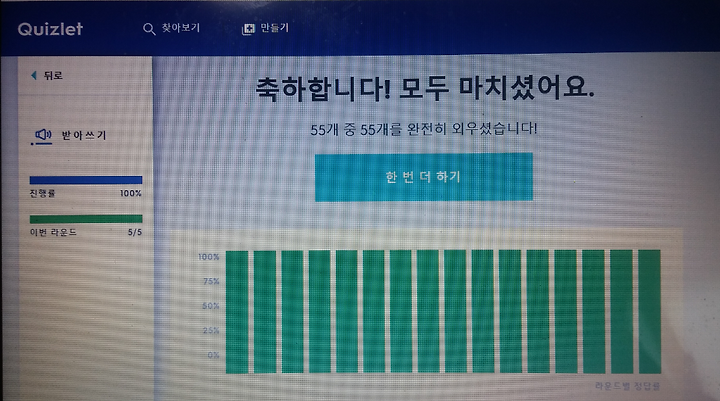Click the 0% axis label in chart
This screenshot has height=401, width=720.
[x=213, y=355]
